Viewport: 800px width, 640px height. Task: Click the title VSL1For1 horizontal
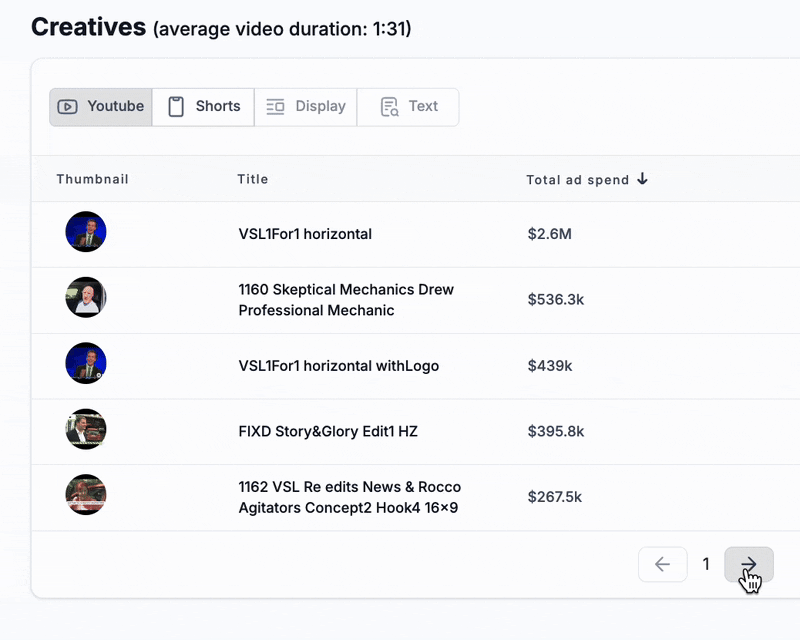pos(305,234)
